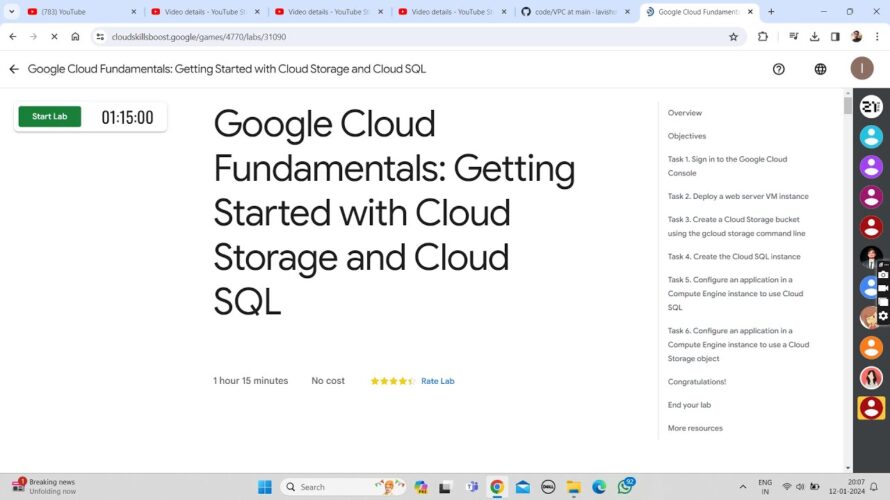Show hidden system tray icons

pos(742,487)
